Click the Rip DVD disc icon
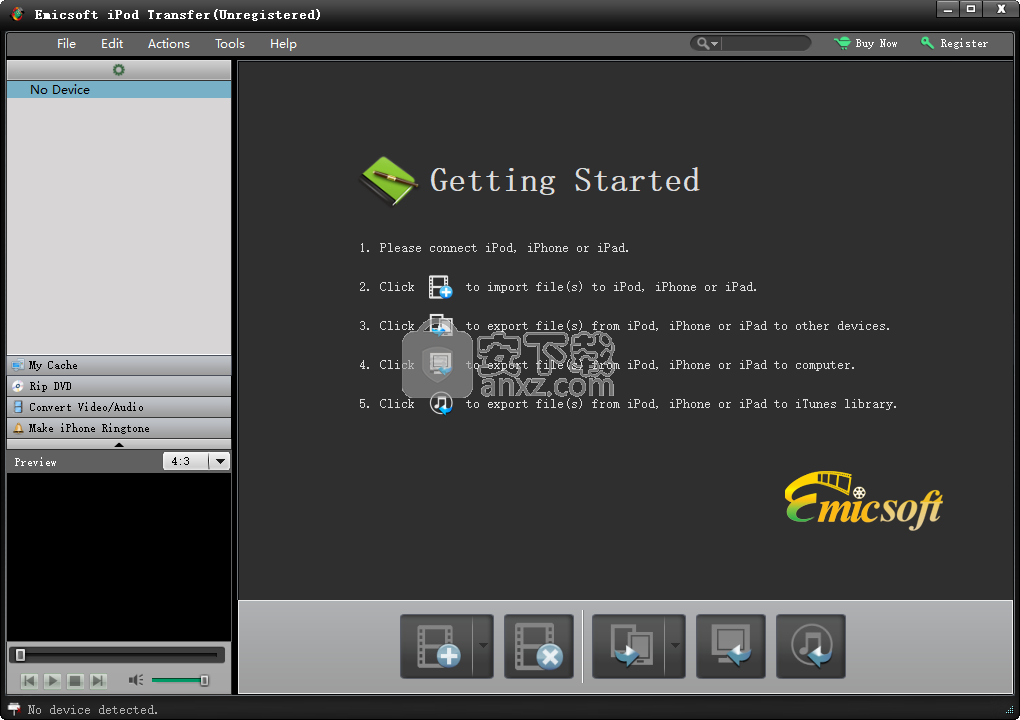1020x720 pixels. (x=18, y=386)
